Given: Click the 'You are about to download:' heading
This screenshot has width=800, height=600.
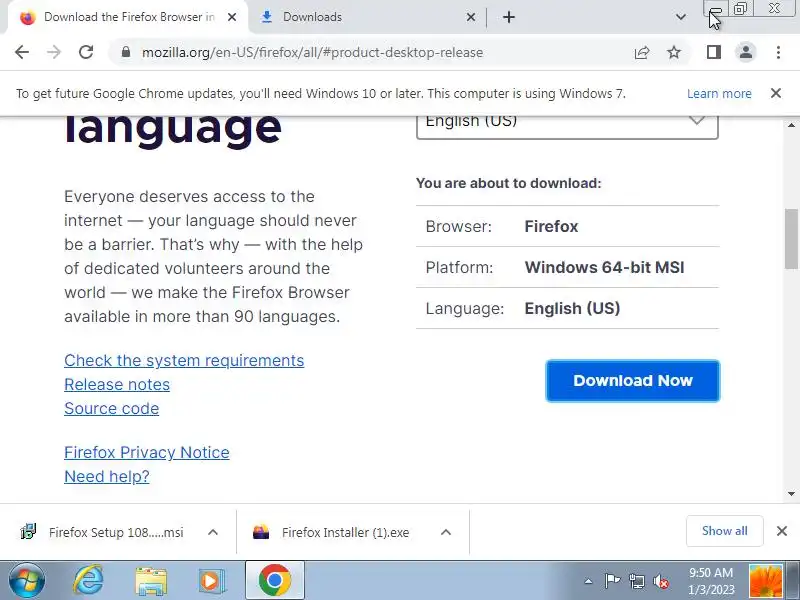Looking at the screenshot, I should click(509, 183).
